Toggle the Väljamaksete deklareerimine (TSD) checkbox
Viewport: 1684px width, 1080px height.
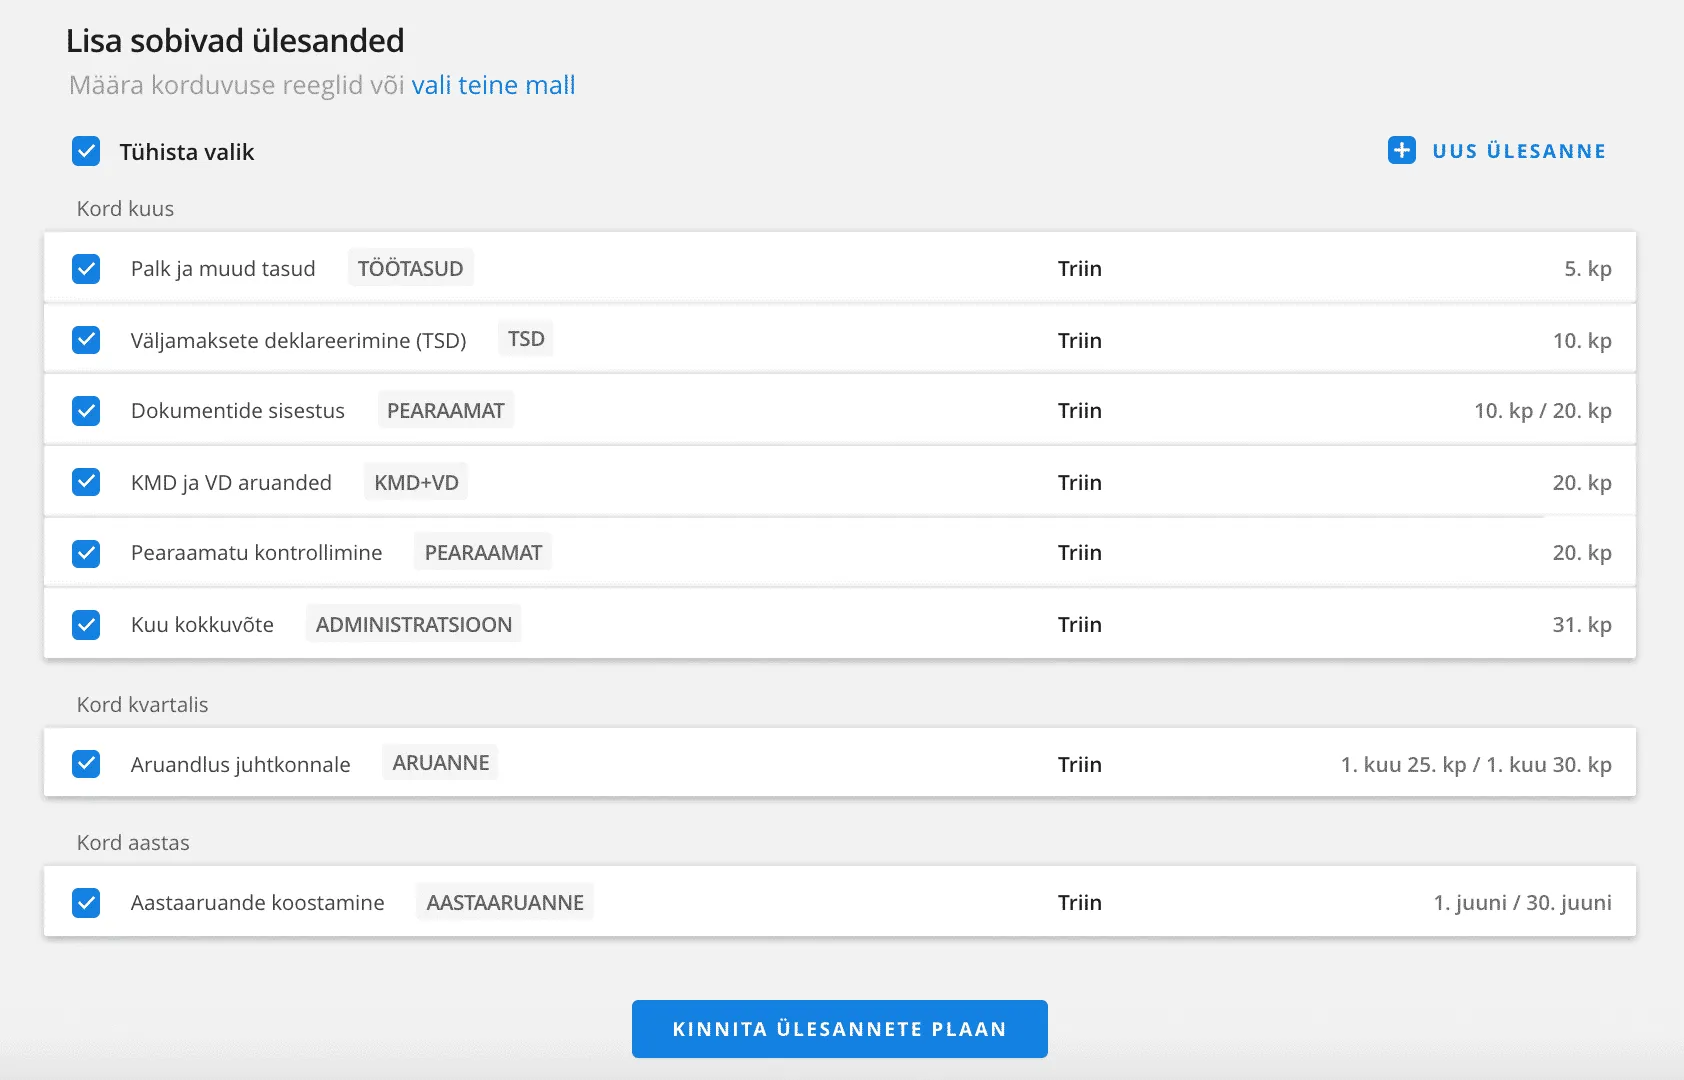86,340
